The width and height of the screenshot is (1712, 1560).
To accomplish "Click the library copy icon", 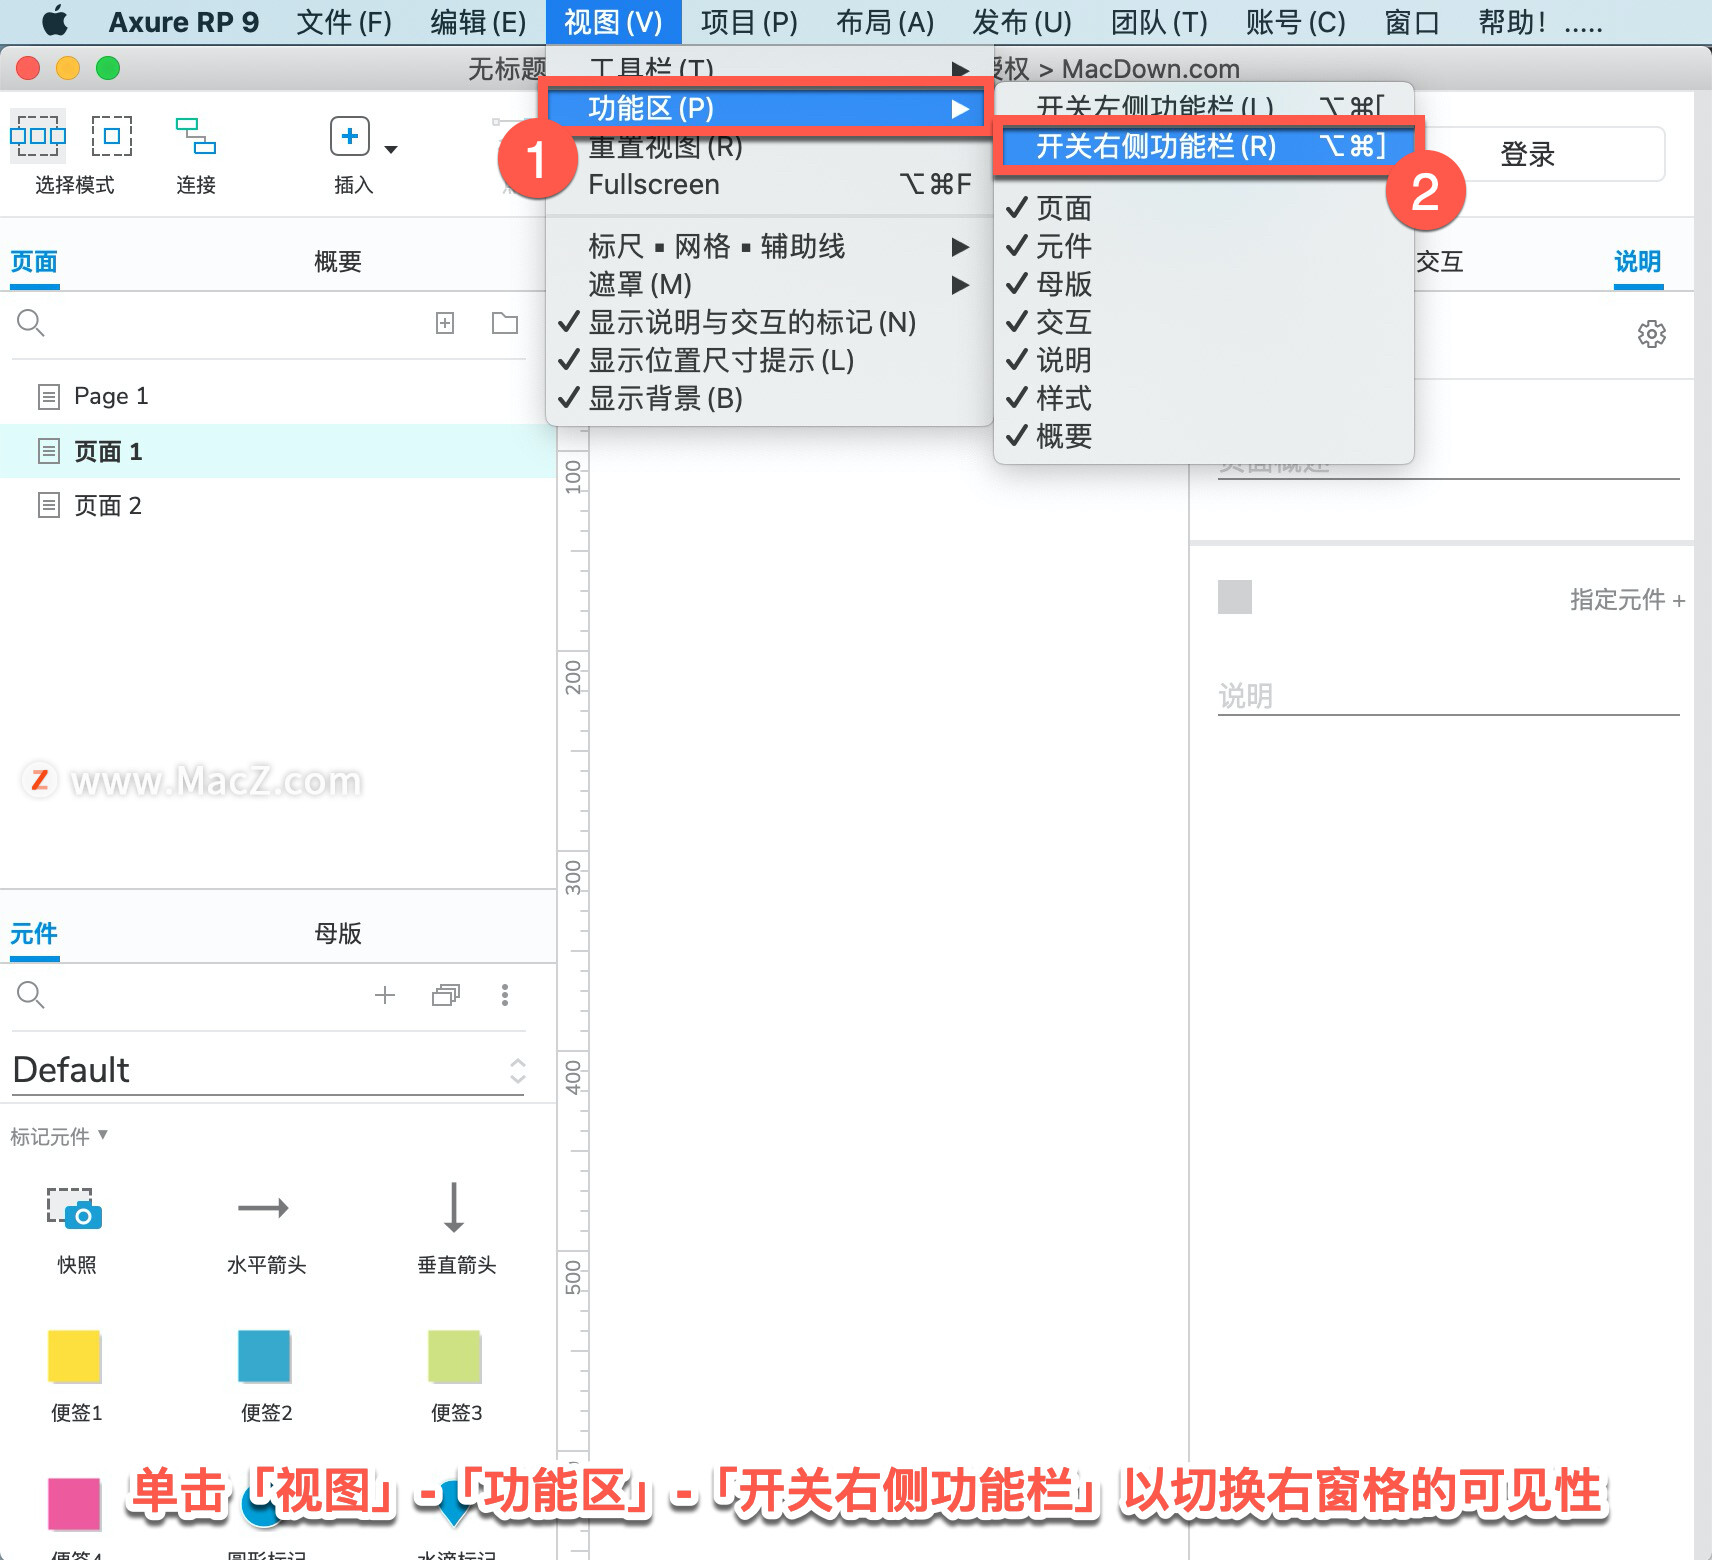I will tap(446, 995).
